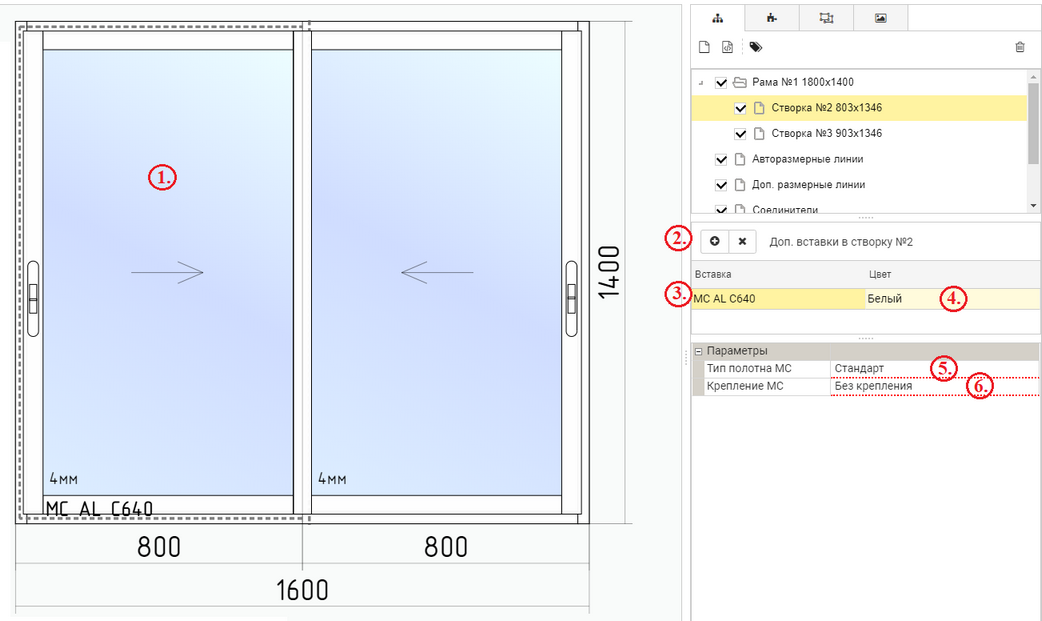Click the code document toolbar icon
Viewport: 1042px width, 621px height.
pyautogui.click(x=728, y=47)
